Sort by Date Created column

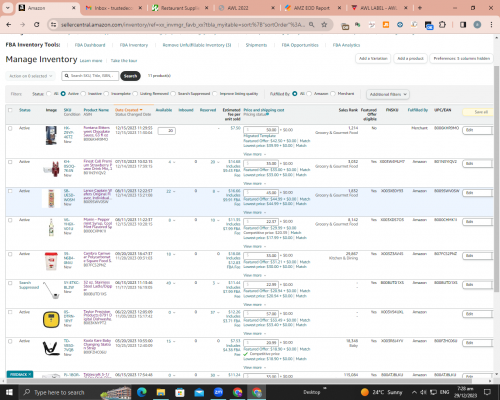128,110
